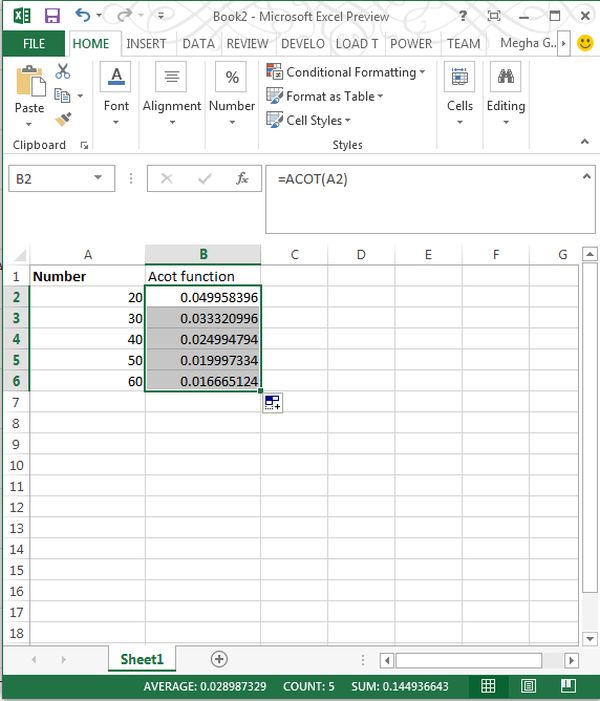Open the POWER ribbon tab
This screenshot has height=701, width=600.
(411, 44)
